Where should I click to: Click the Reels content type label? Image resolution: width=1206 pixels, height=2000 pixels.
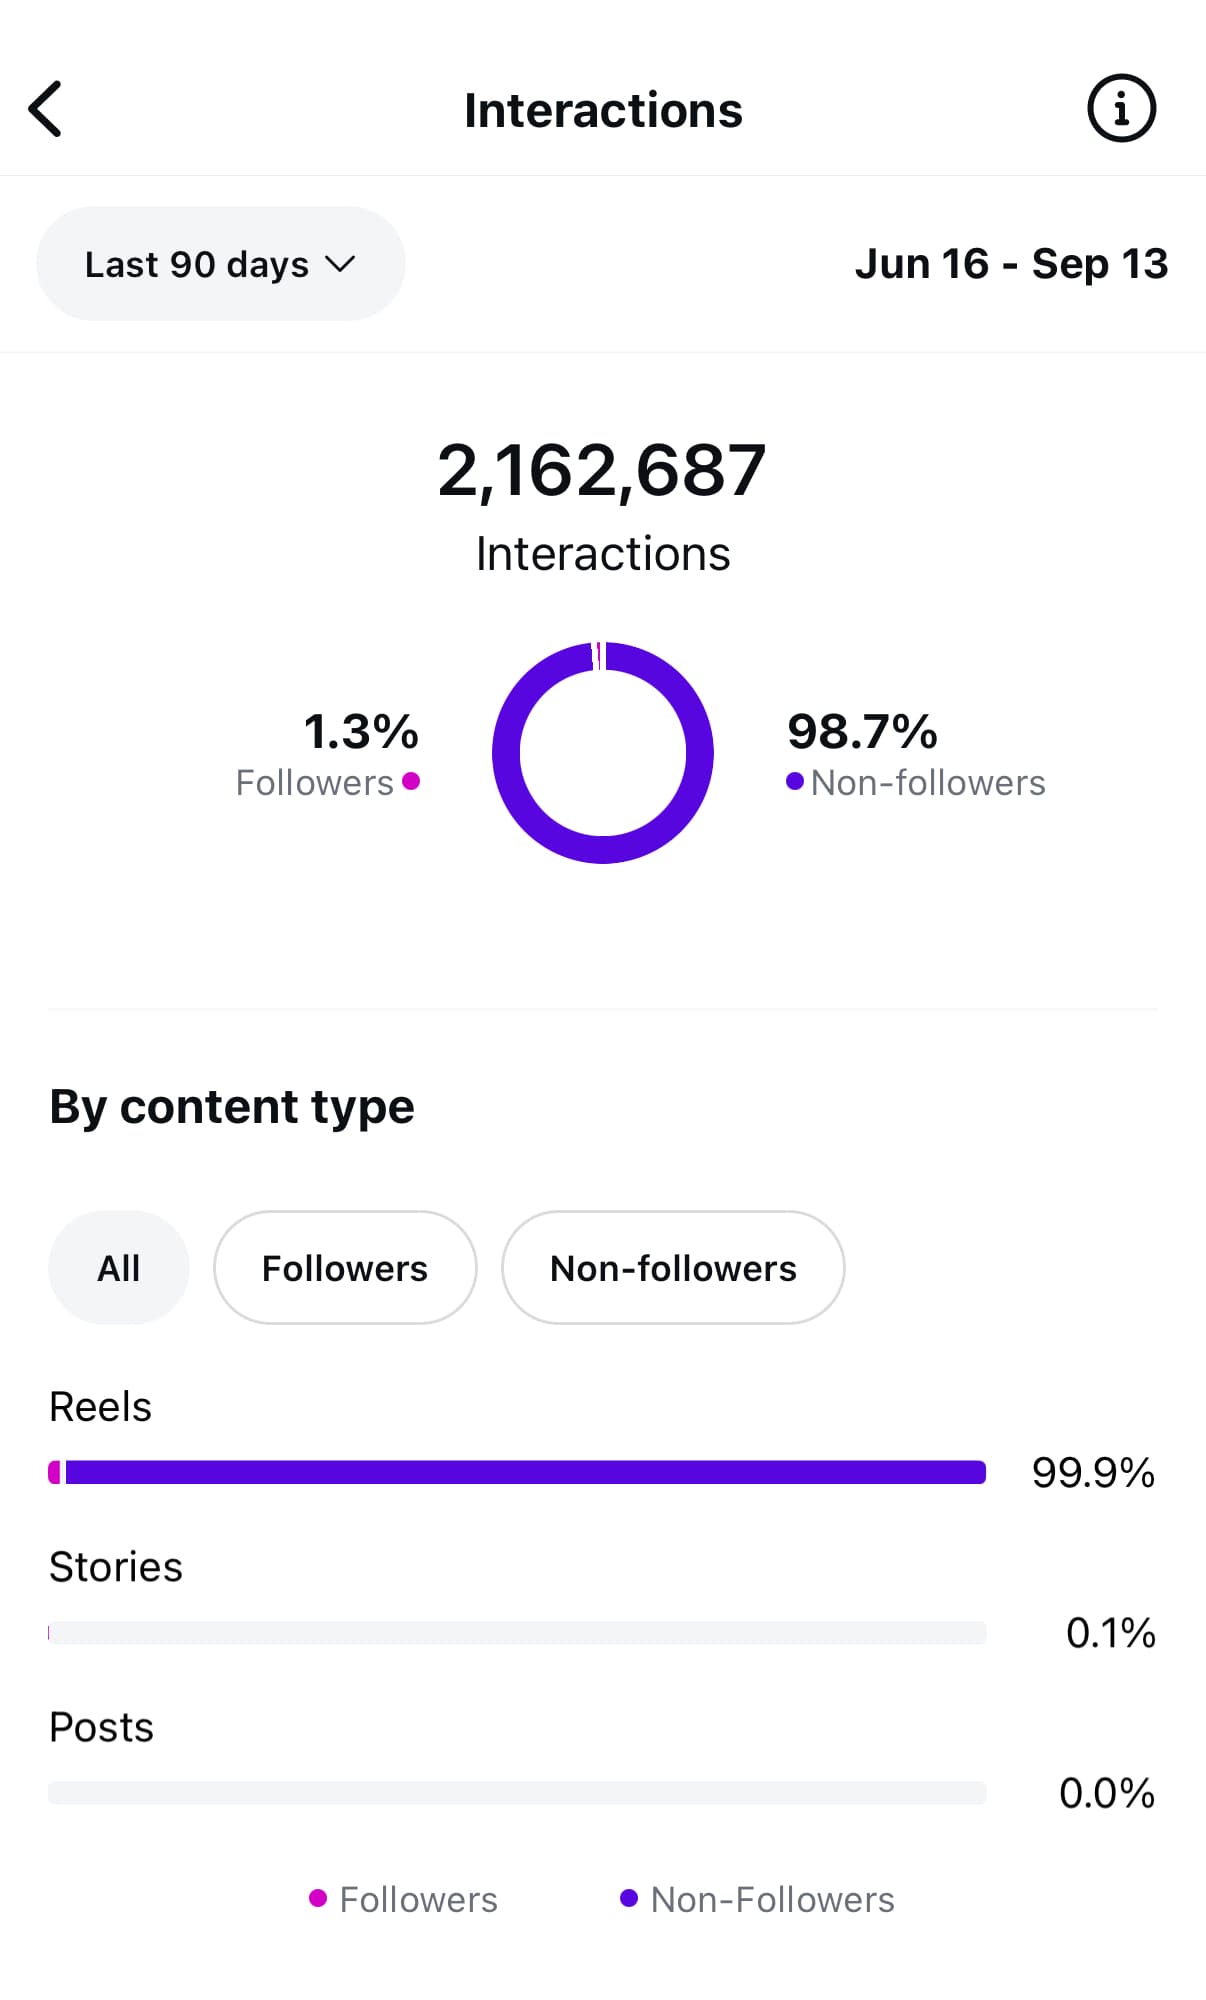[x=100, y=1407]
